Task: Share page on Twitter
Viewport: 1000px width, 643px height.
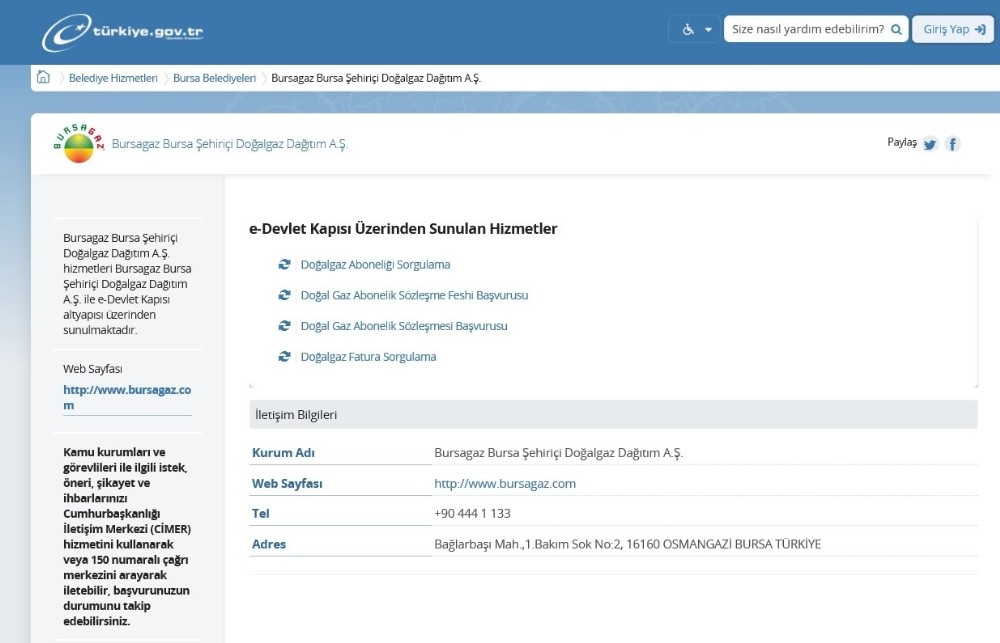Action: click(930, 144)
